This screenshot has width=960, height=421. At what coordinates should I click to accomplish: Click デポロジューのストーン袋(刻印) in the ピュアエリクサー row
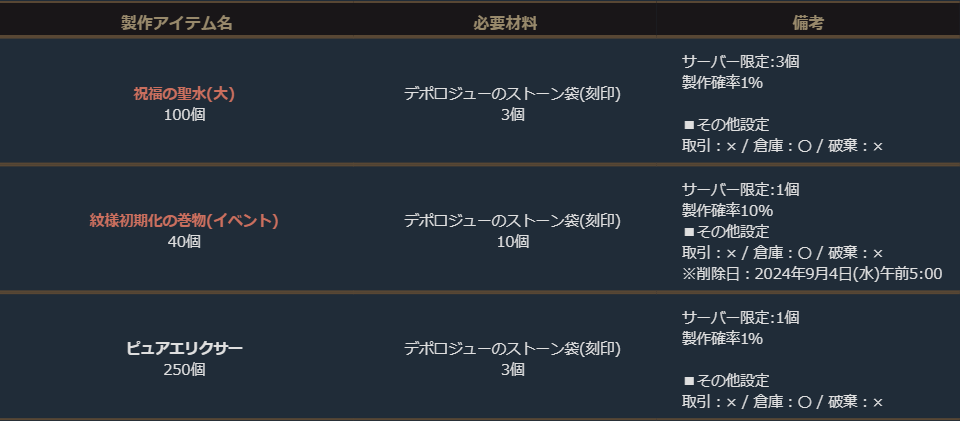coord(512,349)
